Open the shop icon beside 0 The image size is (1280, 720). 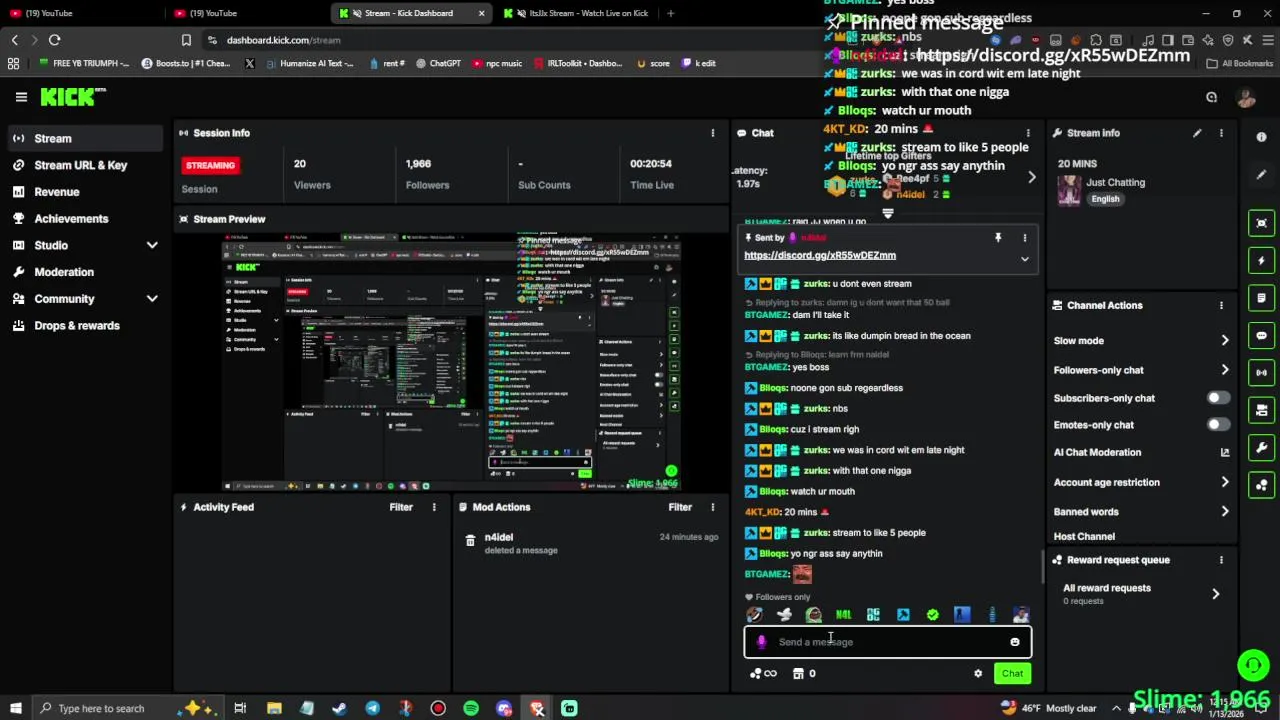tap(798, 674)
